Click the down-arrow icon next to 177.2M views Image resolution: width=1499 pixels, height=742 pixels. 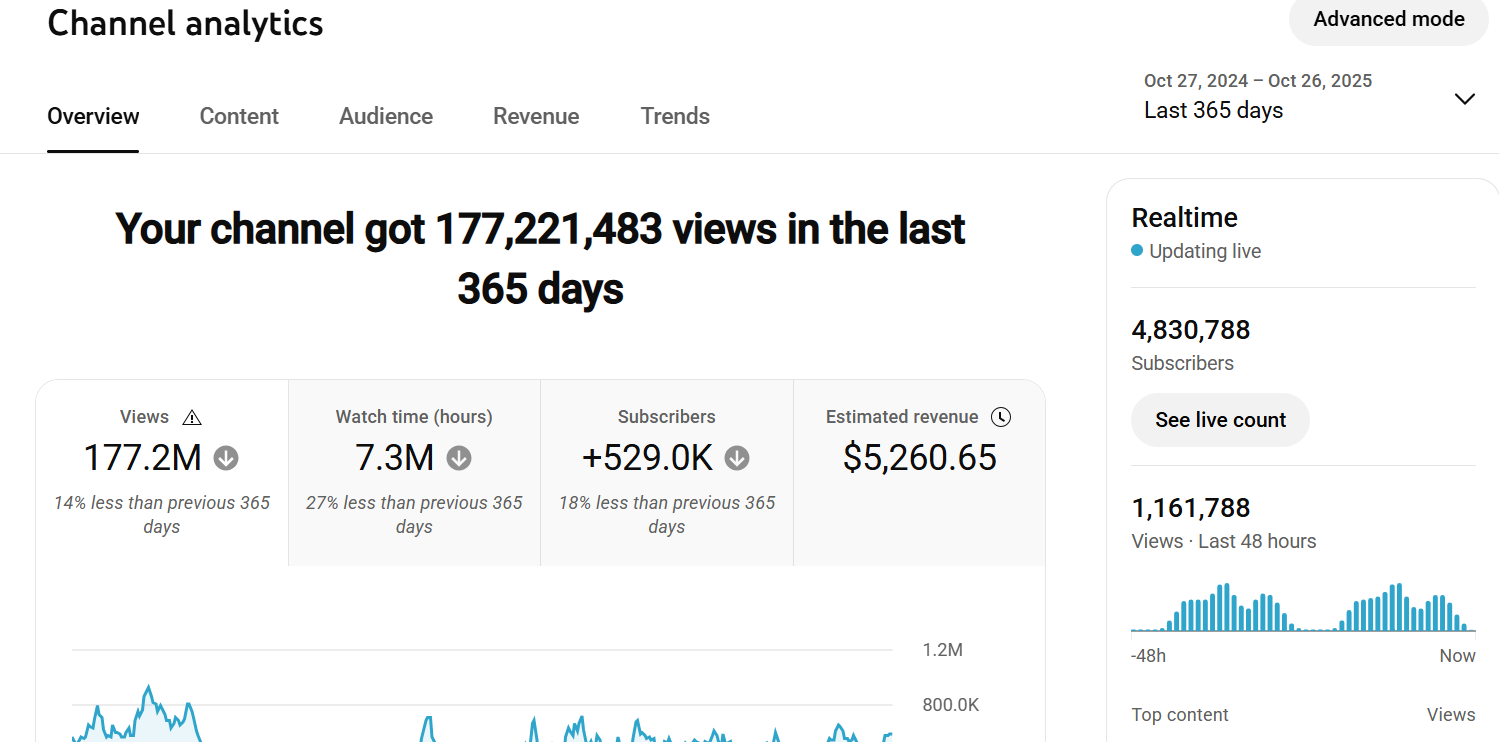(x=226, y=458)
